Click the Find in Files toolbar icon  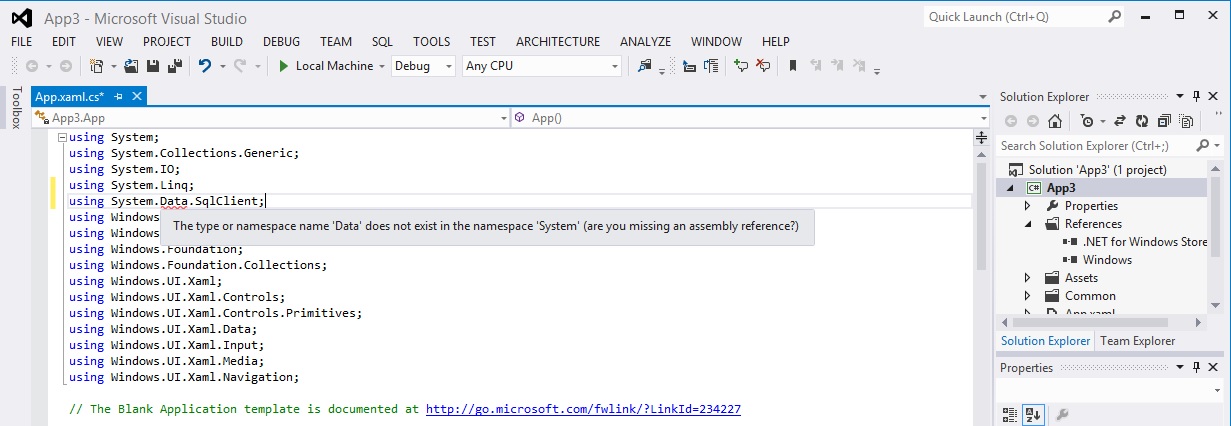click(x=645, y=66)
